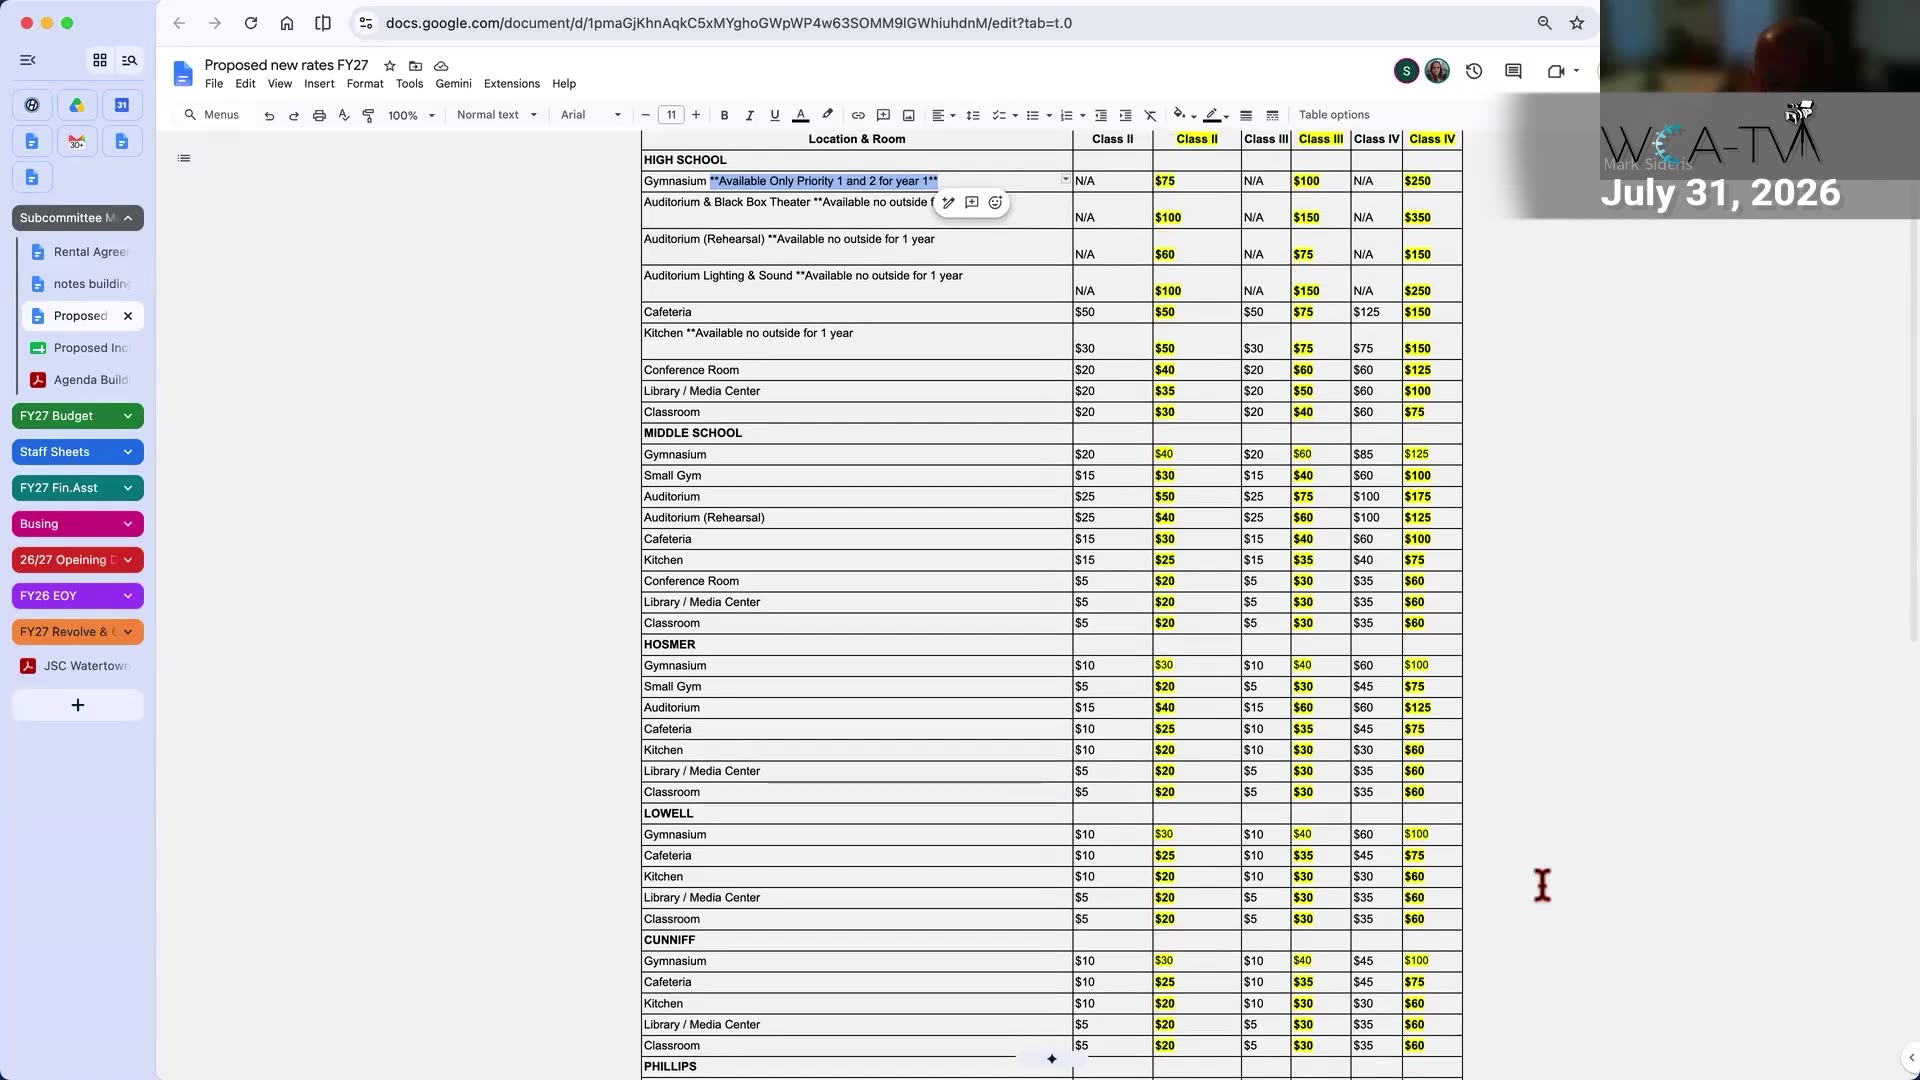The image size is (1920, 1080).
Task: Print the document using the printer icon
Action: coord(319,115)
